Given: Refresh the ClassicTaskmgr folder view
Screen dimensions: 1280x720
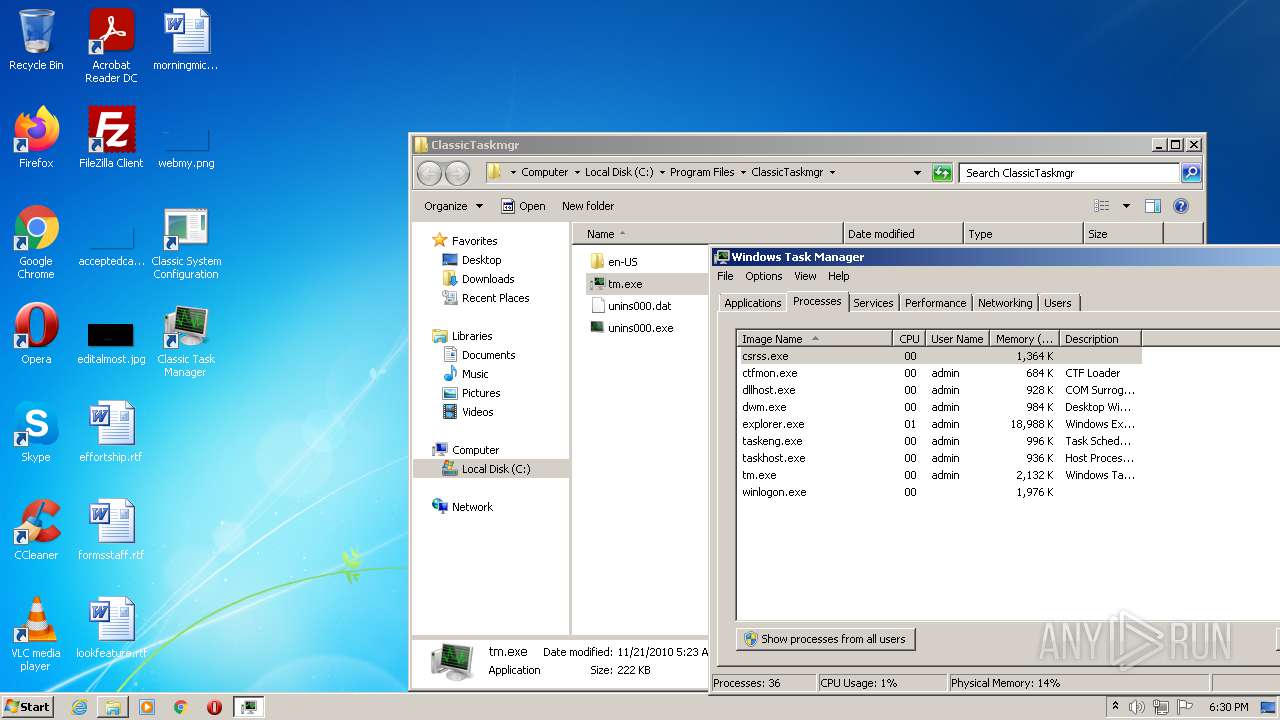Looking at the screenshot, I should click(x=942, y=173).
